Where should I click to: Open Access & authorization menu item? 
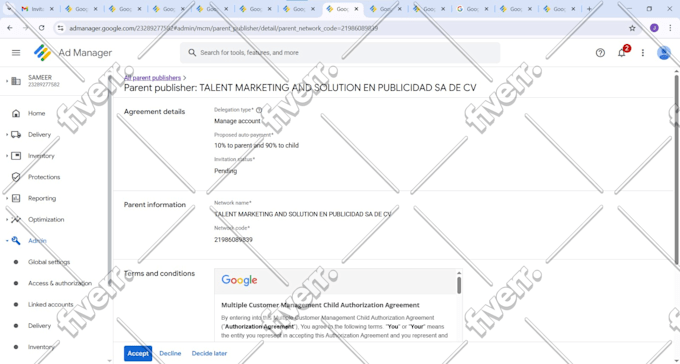[60, 283]
